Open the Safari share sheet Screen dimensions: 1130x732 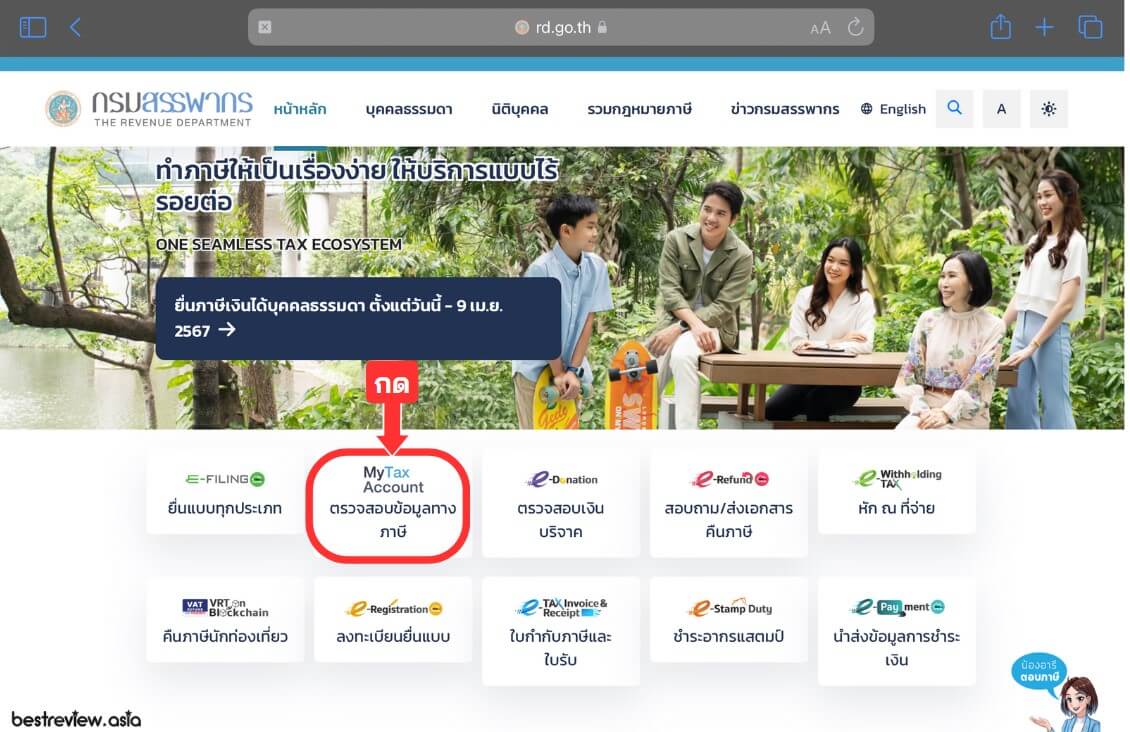tap(1000, 27)
